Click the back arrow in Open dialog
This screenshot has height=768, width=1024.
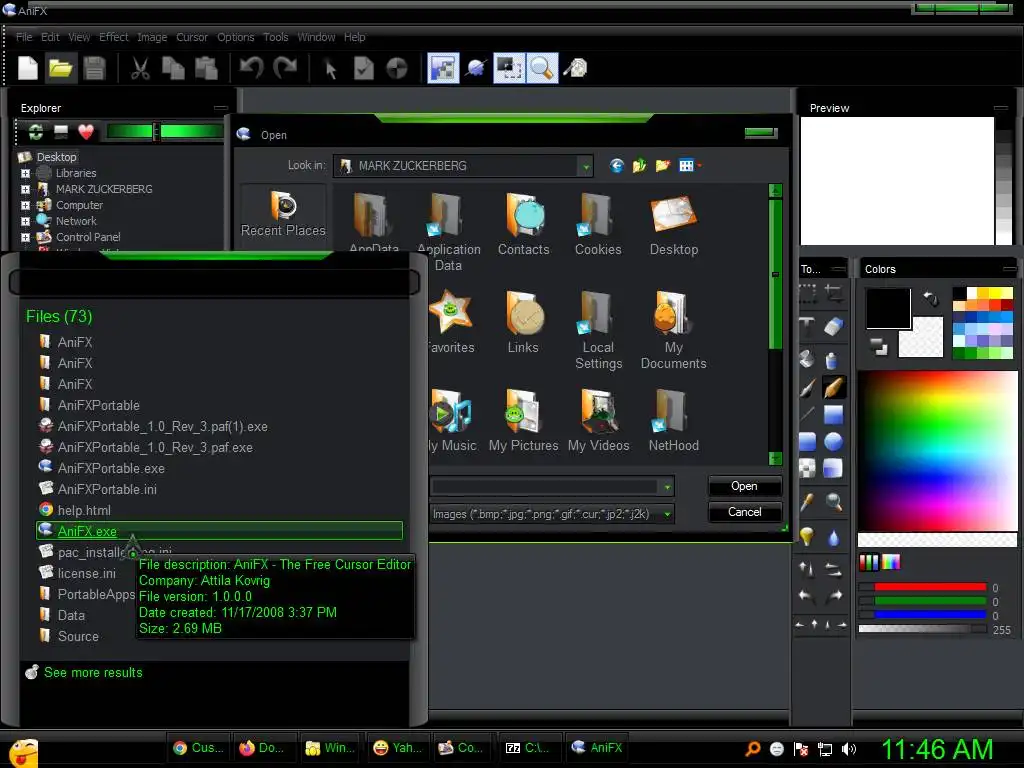pos(616,166)
